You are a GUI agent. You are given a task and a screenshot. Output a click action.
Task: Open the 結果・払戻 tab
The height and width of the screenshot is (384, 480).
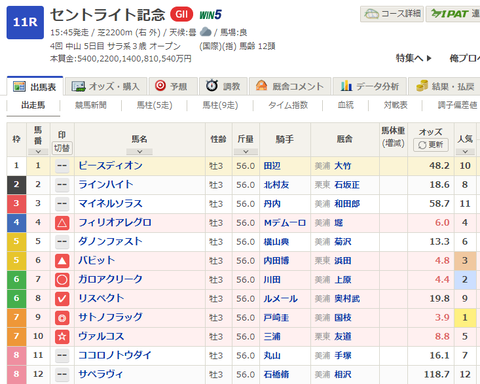click(x=444, y=86)
